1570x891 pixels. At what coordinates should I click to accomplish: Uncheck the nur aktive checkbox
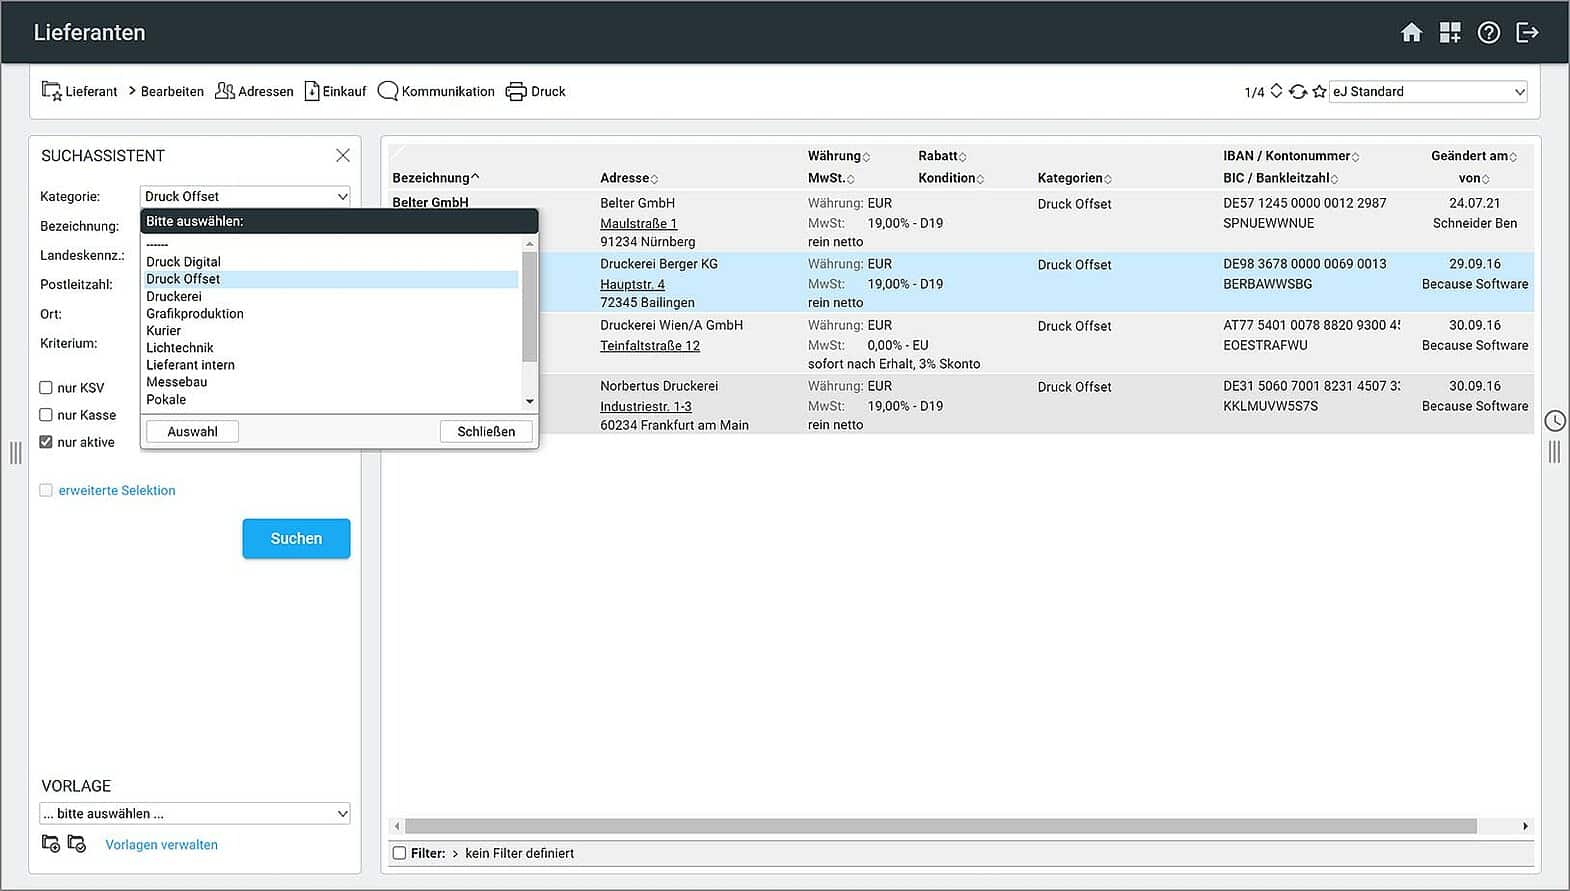pyautogui.click(x=46, y=442)
